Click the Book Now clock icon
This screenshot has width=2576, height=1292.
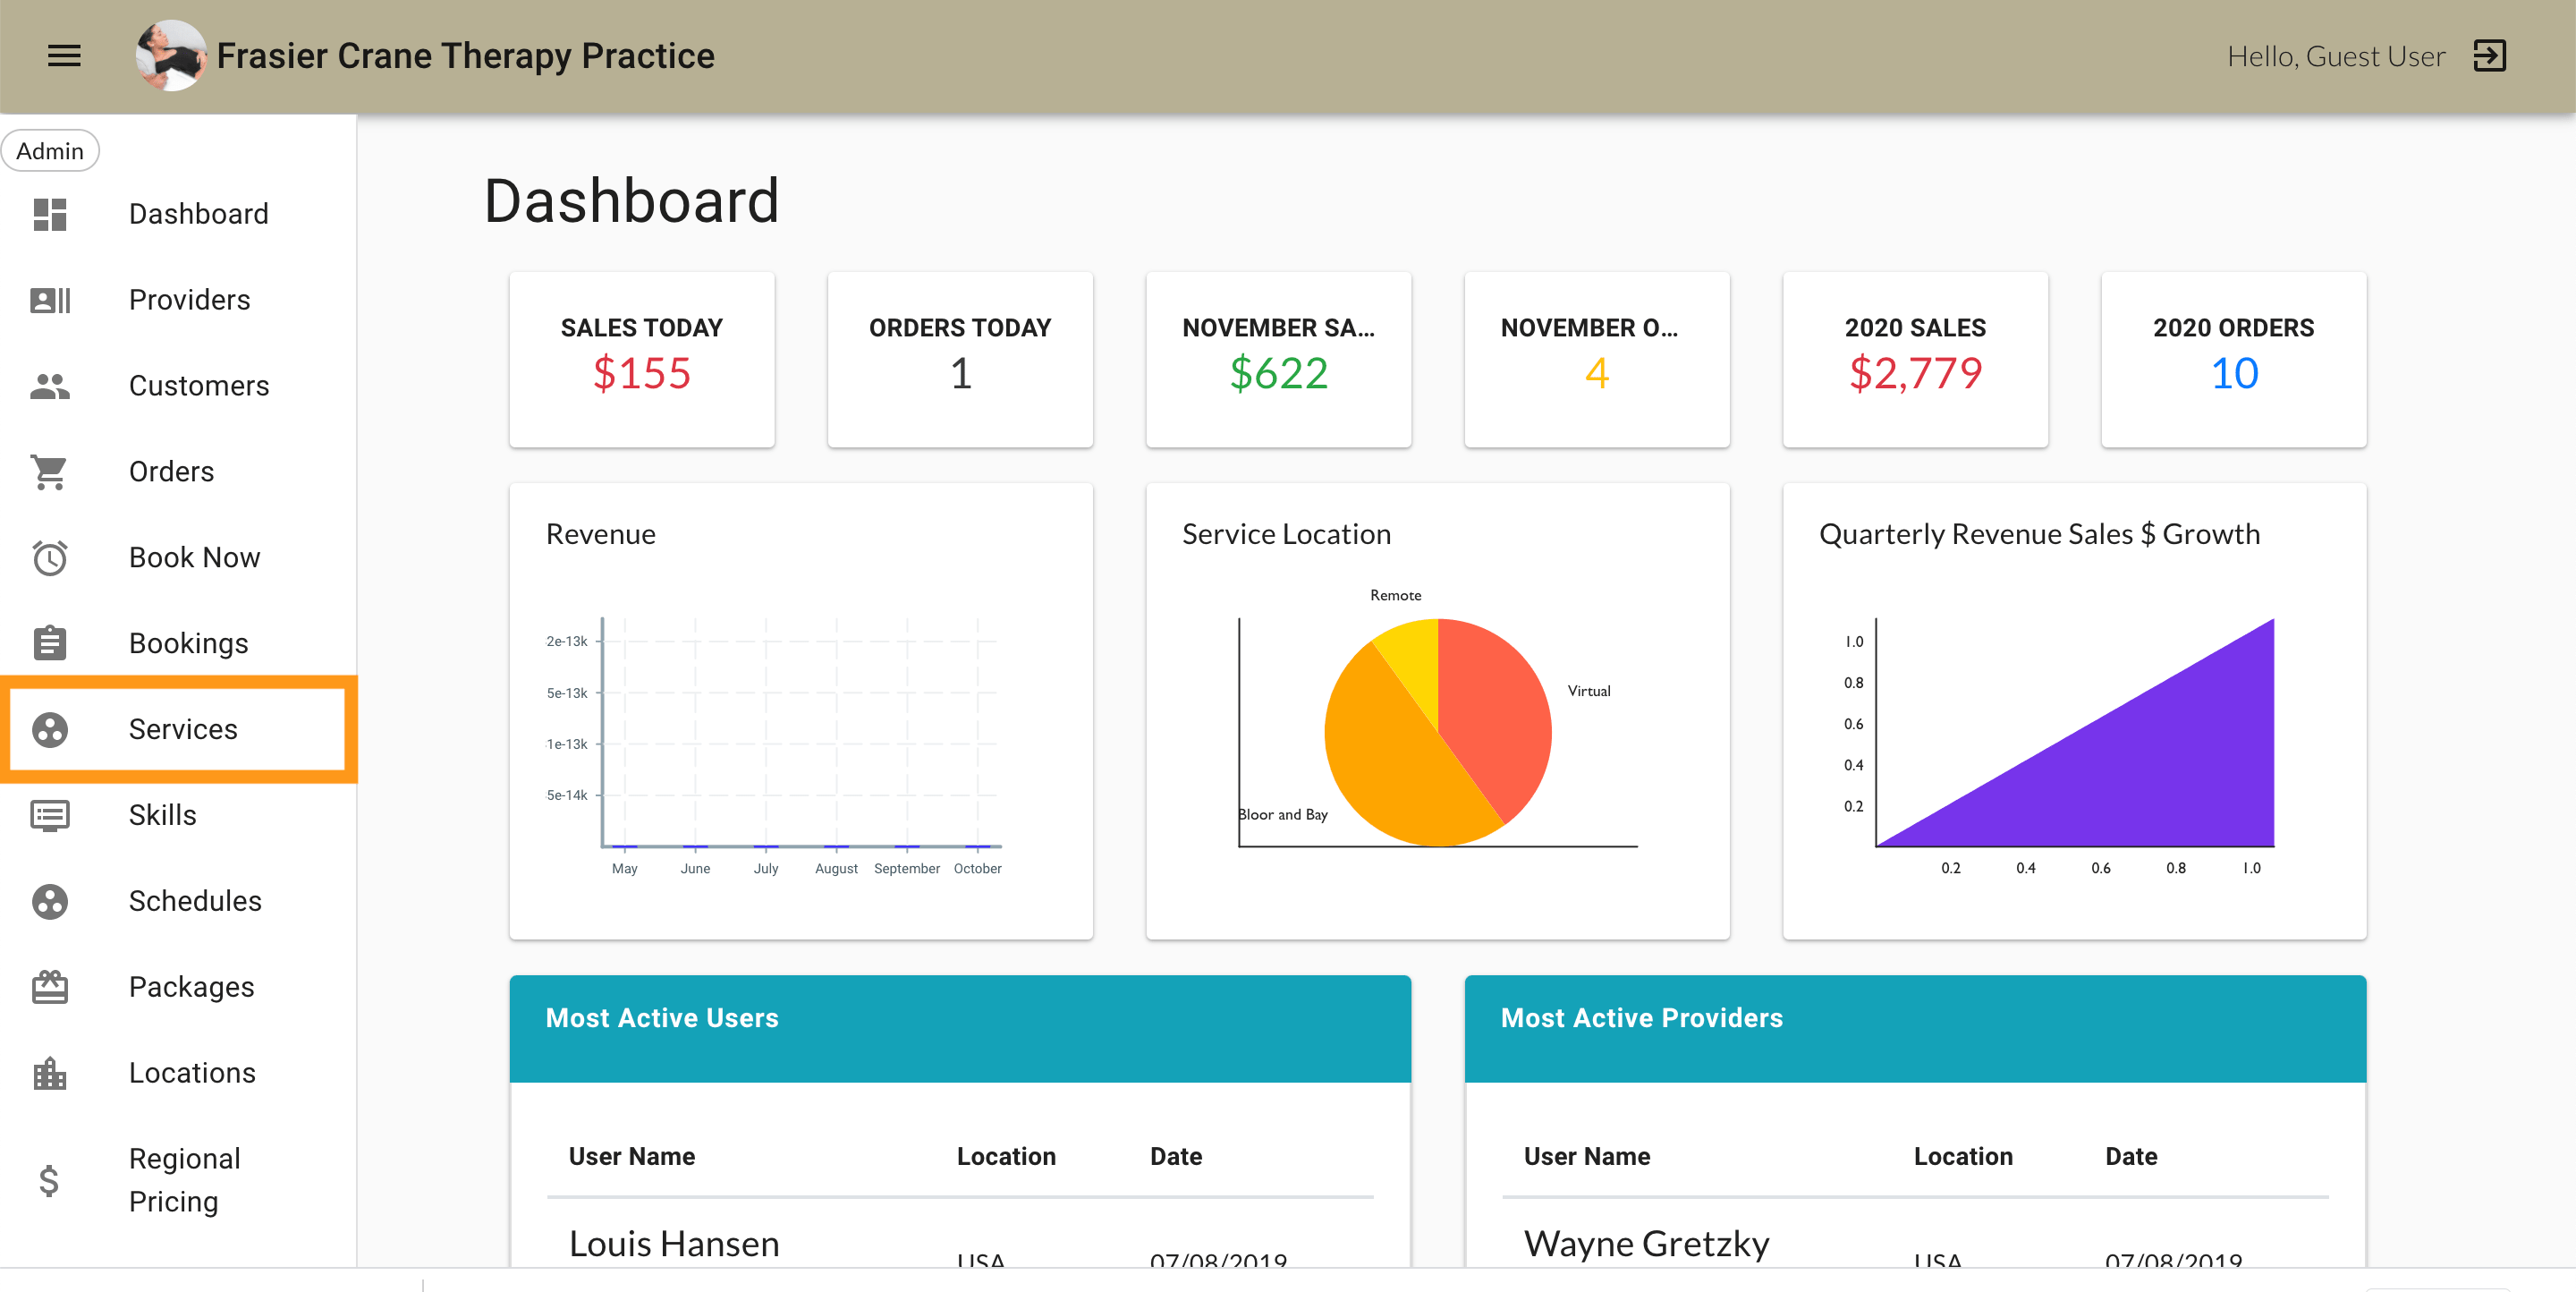point(49,557)
